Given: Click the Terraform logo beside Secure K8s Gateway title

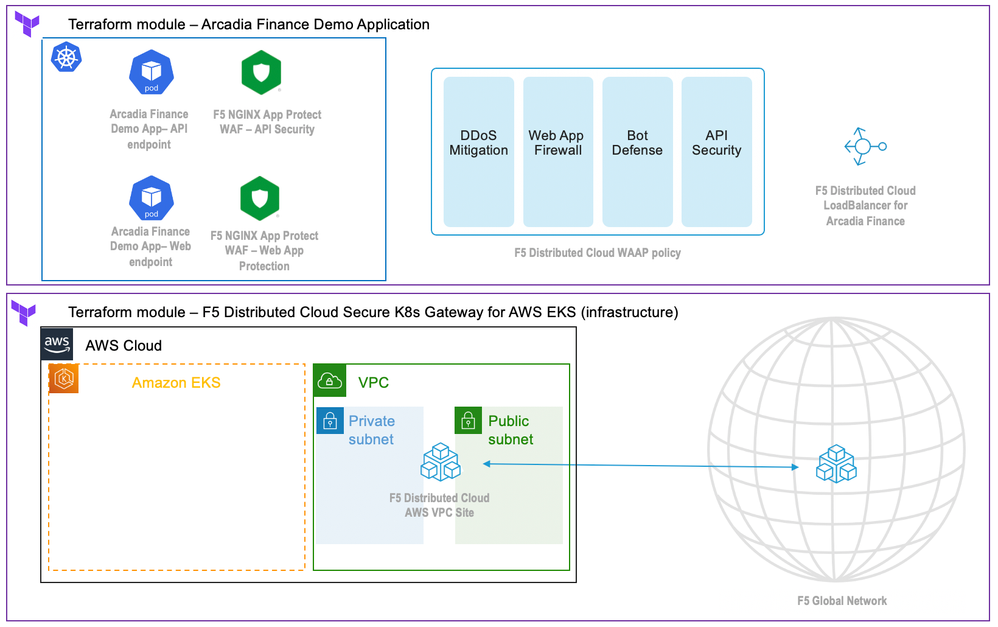Looking at the screenshot, I should point(24,313).
